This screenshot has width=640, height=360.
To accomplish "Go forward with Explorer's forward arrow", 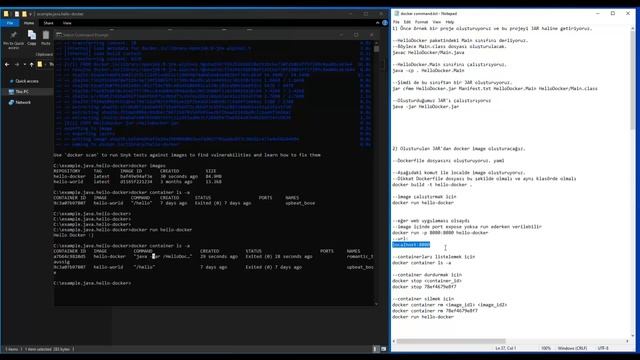I will click(17, 64).
